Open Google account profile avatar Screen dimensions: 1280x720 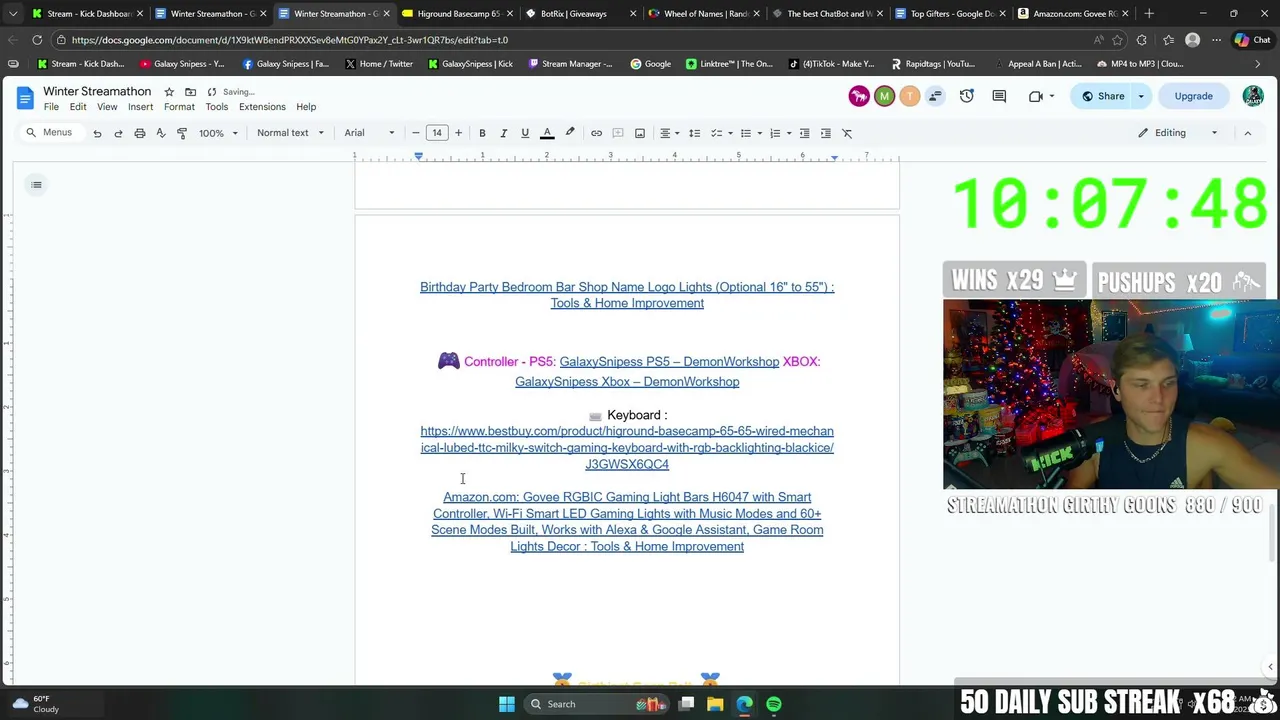[x=1252, y=96]
